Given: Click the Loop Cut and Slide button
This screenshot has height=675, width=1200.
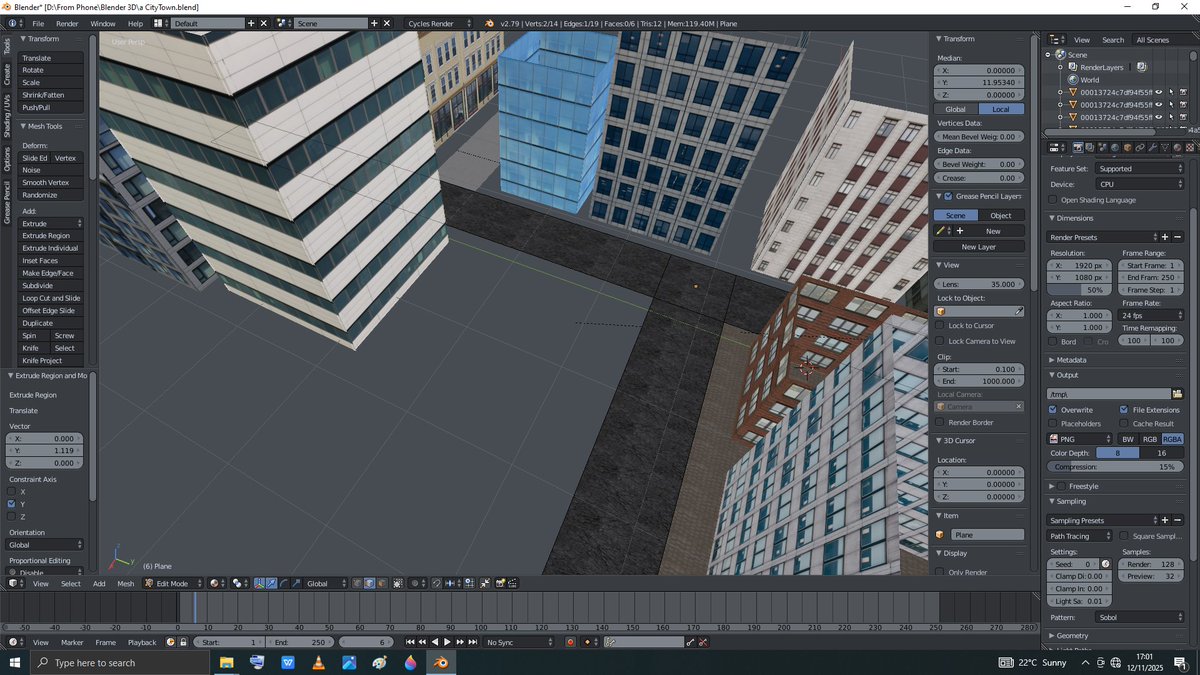Looking at the screenshot, I should (x=50, y=298).
